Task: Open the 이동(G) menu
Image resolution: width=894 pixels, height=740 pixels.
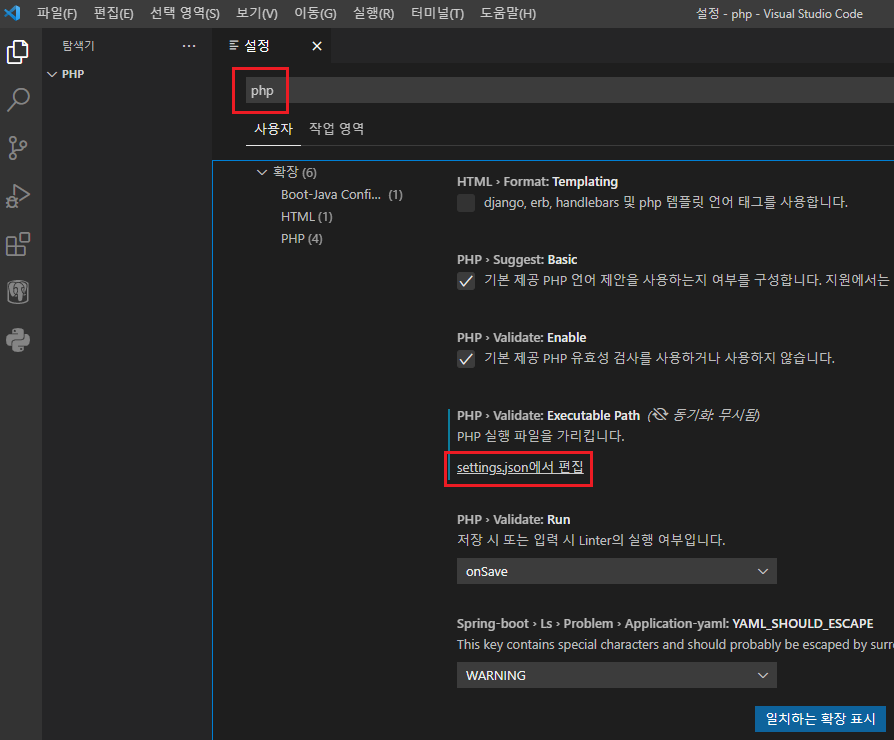Action: click(x=315, y=13)
